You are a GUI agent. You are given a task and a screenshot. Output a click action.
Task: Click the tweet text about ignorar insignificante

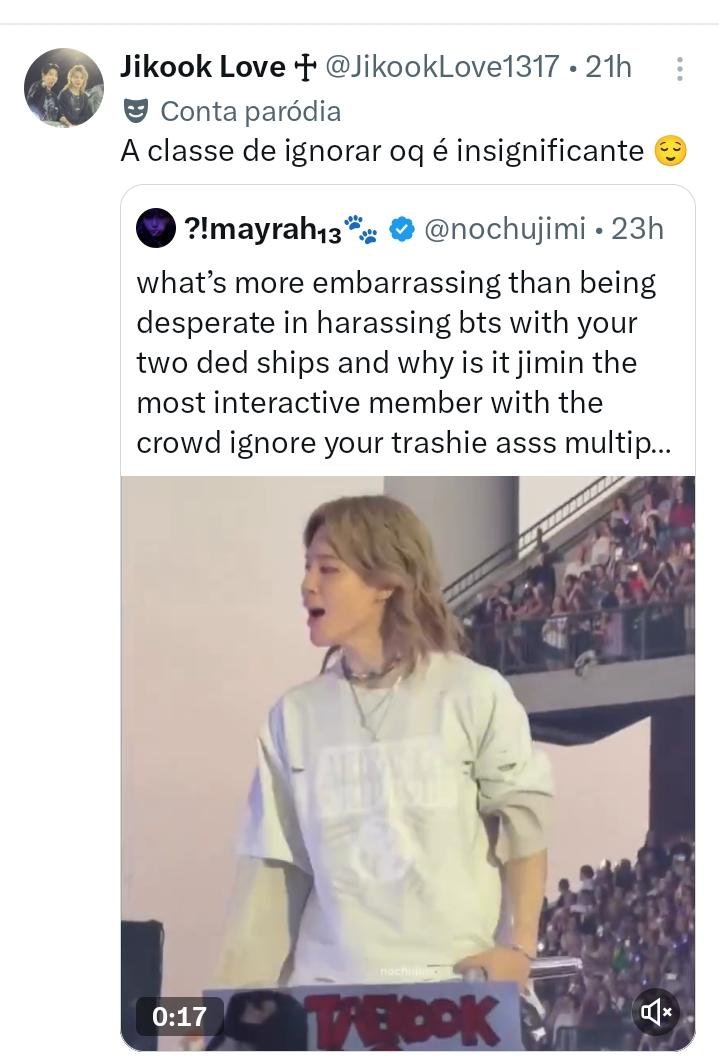382,151
